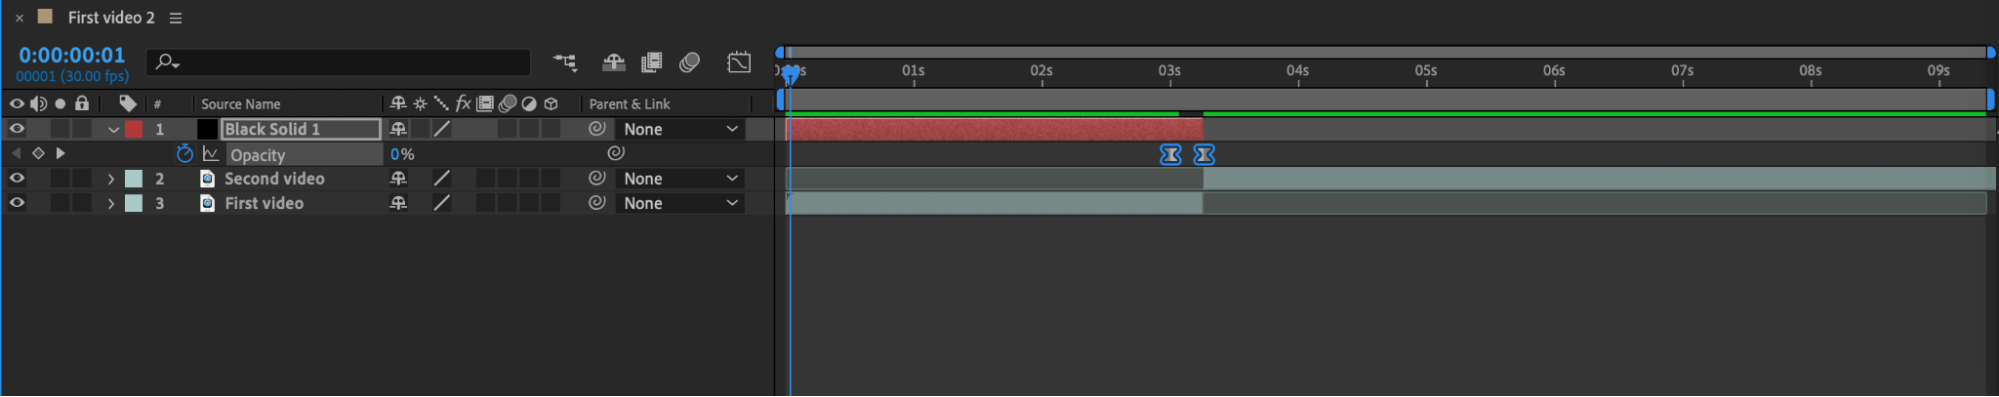Hide the Second video layer
Viewport: 1999px width, 397px height.
[x=17, y=178]
